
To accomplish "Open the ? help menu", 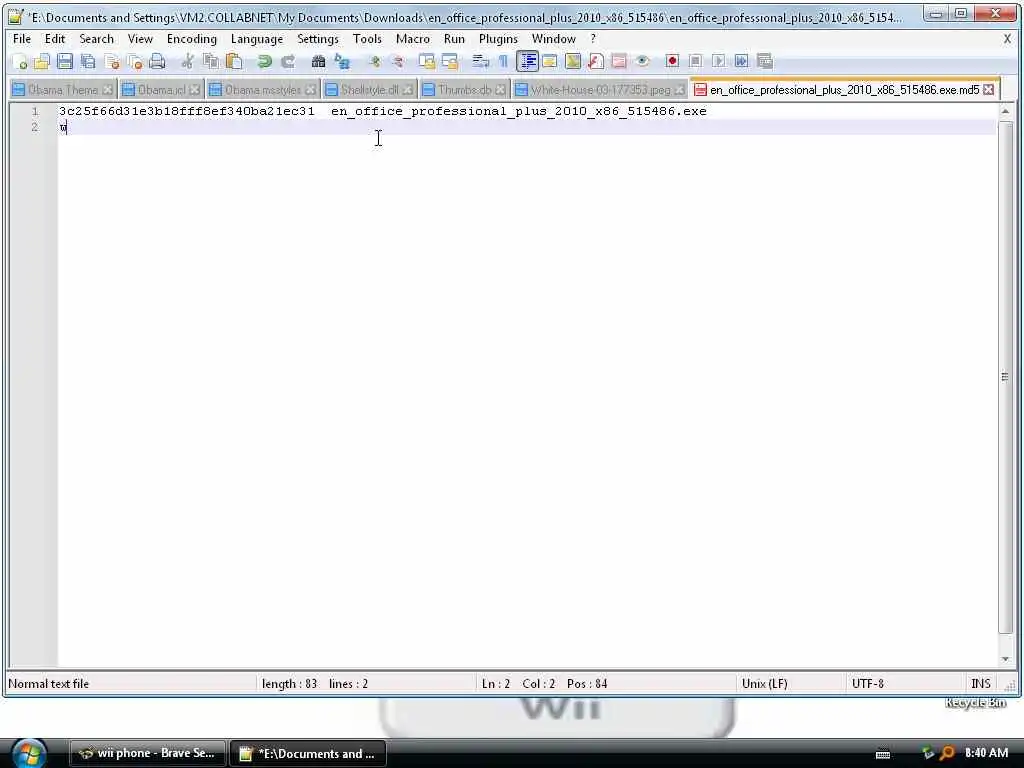I will 593,39.
